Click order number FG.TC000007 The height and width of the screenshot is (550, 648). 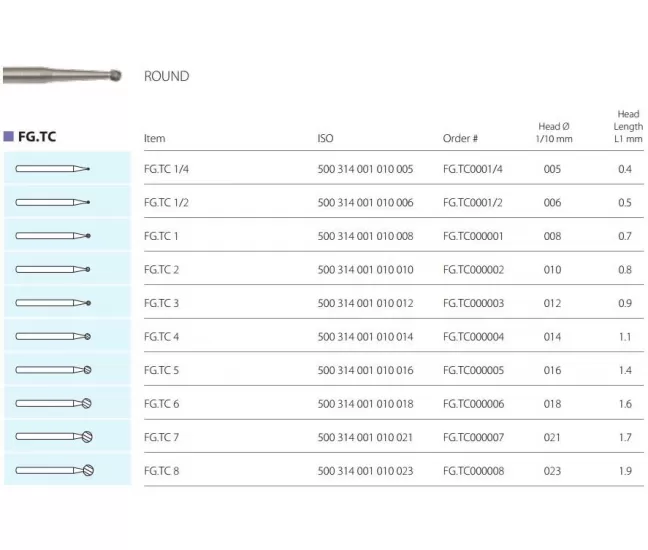(473, 437)
